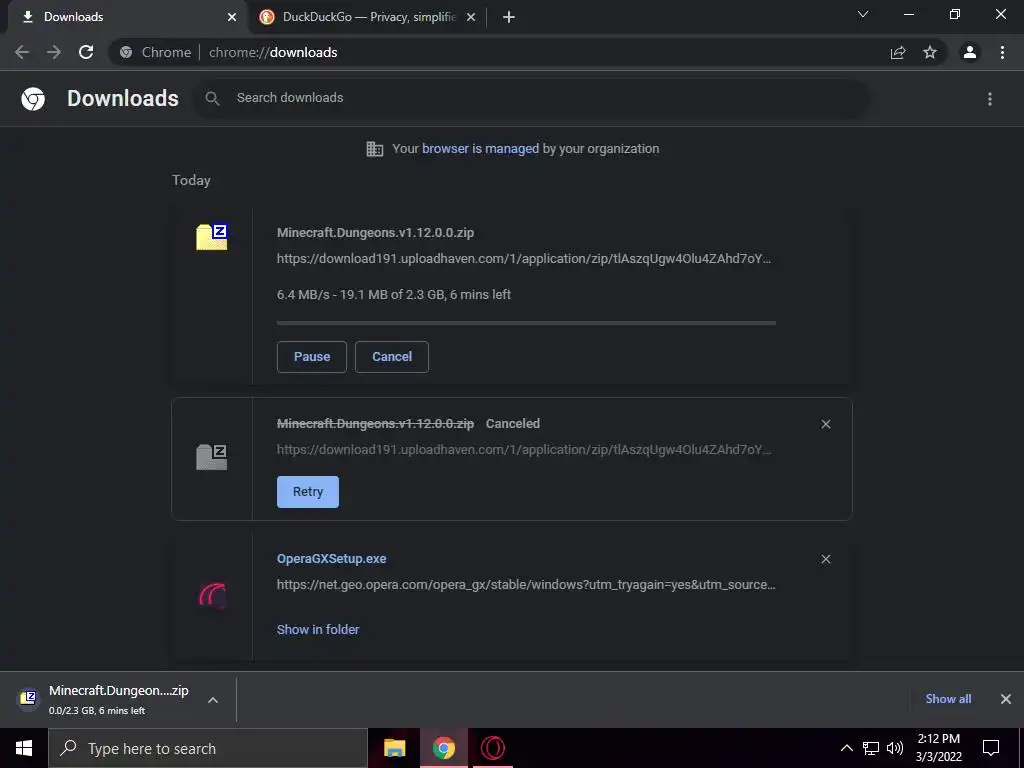Viewport: 1024px width, 768px height.
Task: Select the Downloads tab
Action: coord(129,17)
